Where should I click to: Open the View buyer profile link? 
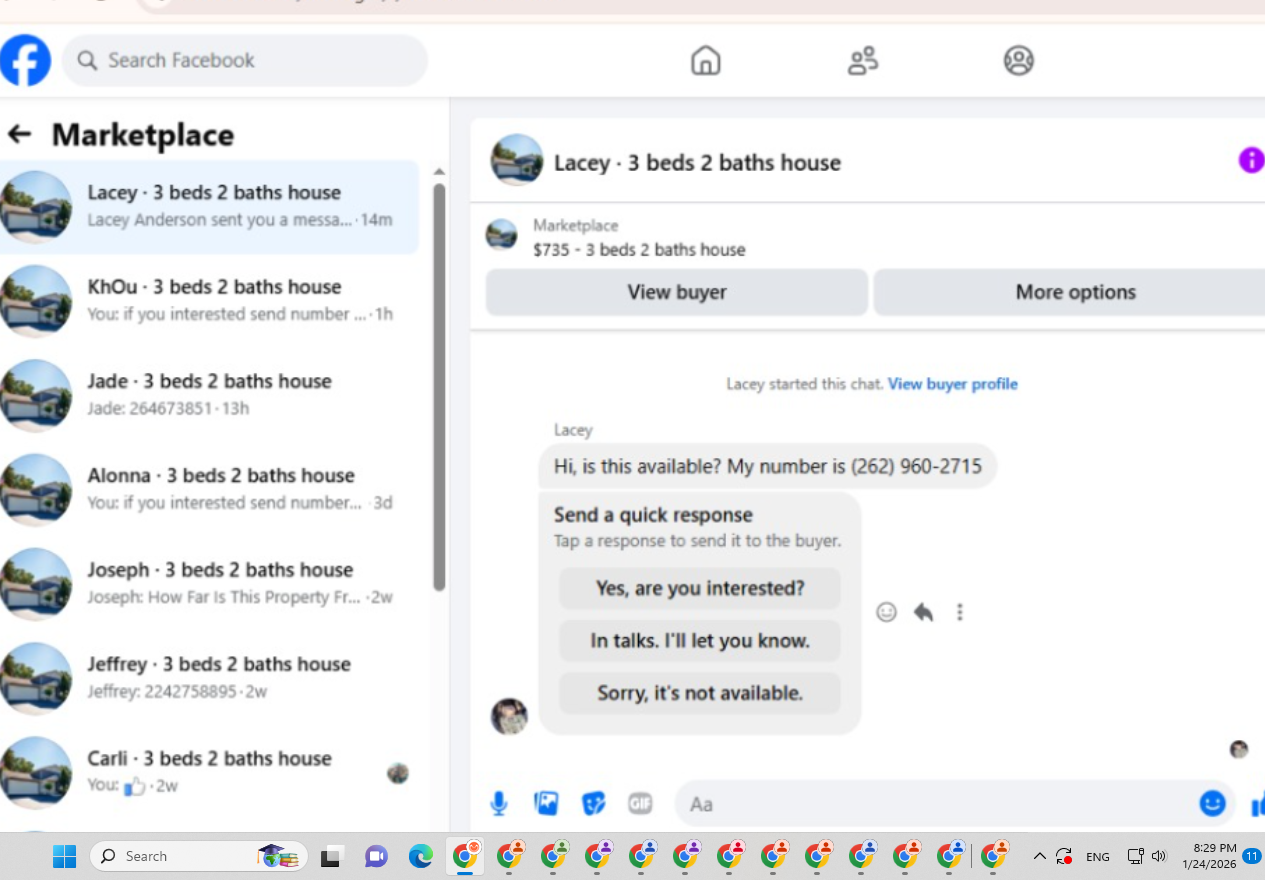click(x=953, y=384)
